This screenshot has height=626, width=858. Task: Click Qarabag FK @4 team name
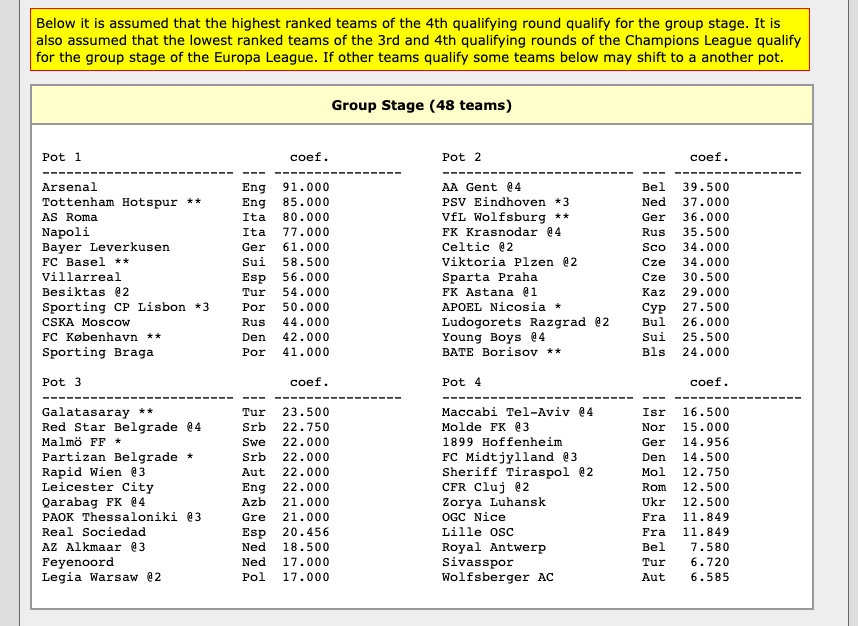[x=94, y=502]
